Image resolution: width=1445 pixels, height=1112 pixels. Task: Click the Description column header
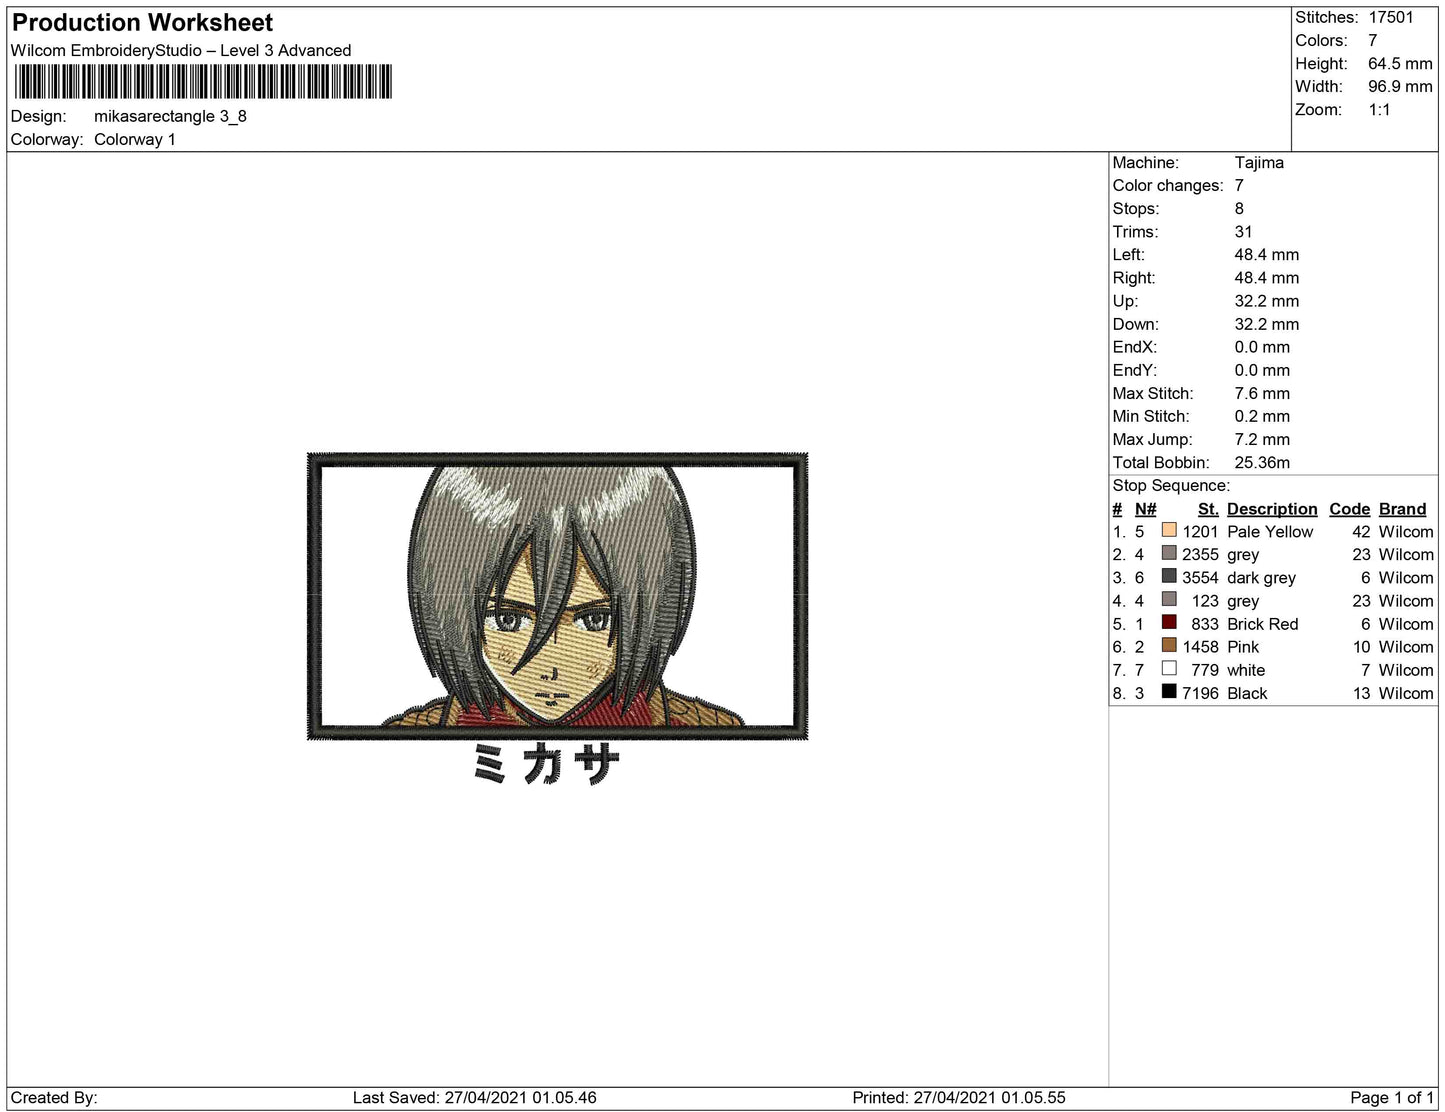click(x=1271, y=509)
